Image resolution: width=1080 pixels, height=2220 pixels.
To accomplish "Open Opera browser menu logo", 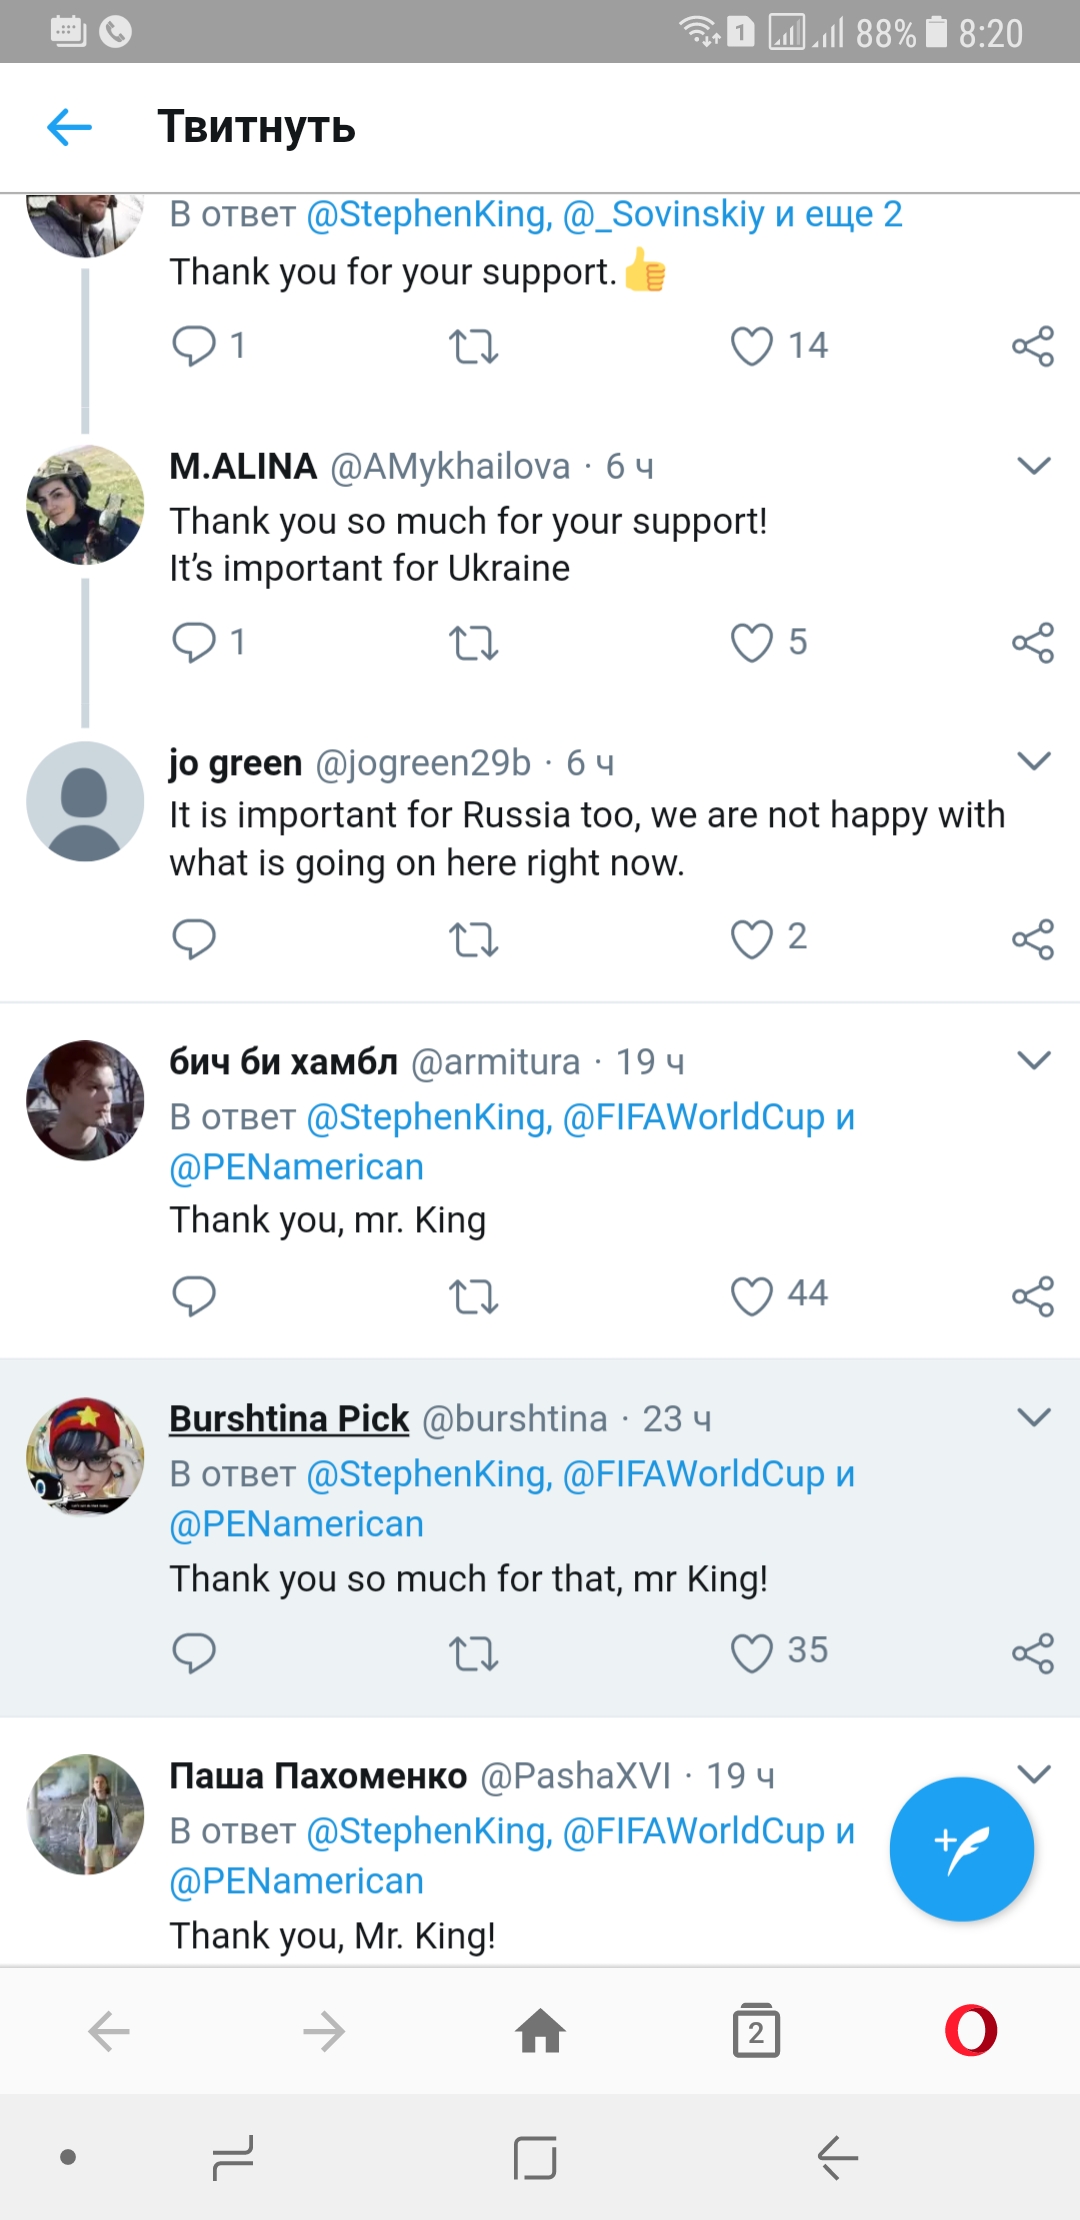I will click(971, 2030).
